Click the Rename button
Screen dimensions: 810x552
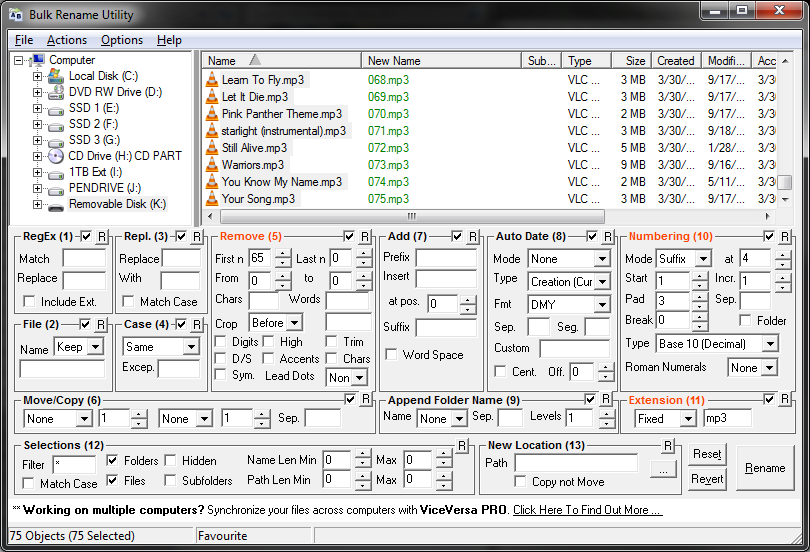[x=765, y=468]
